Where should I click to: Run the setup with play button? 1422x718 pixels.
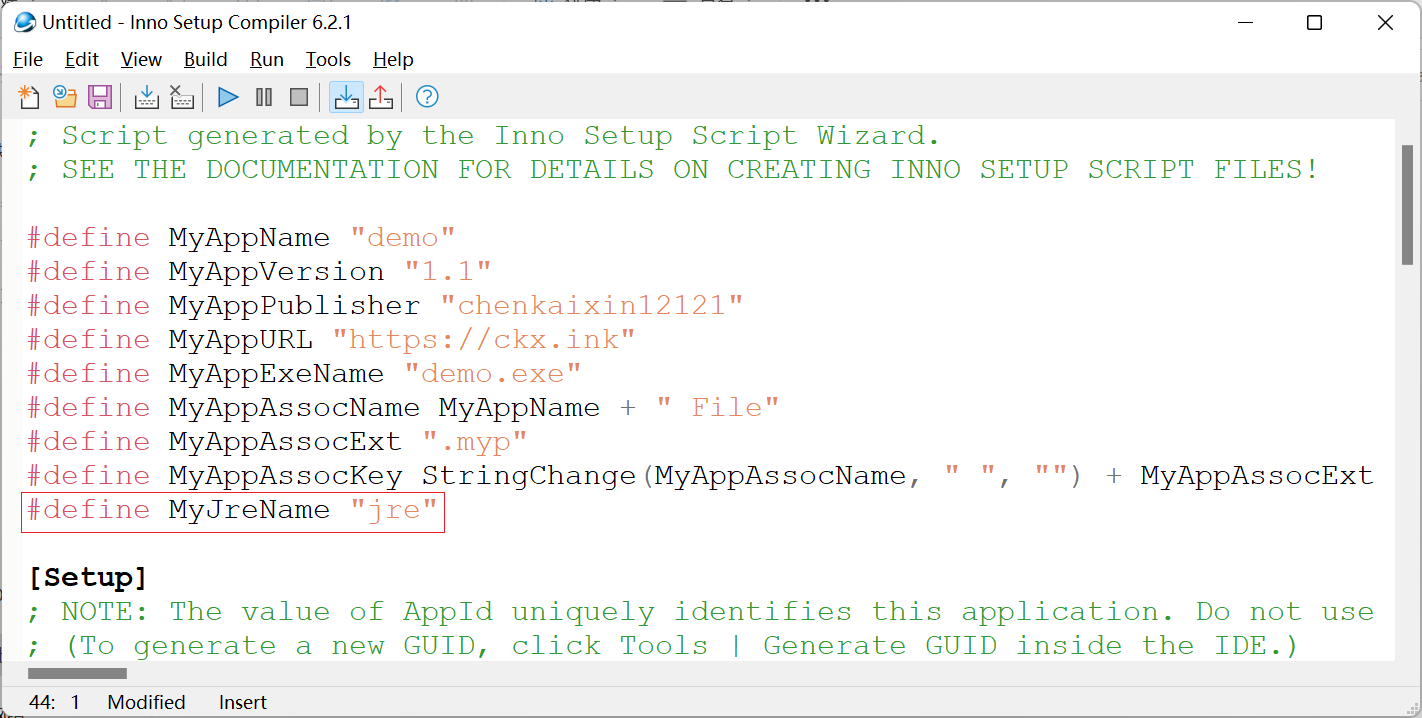tap(228, 97)
